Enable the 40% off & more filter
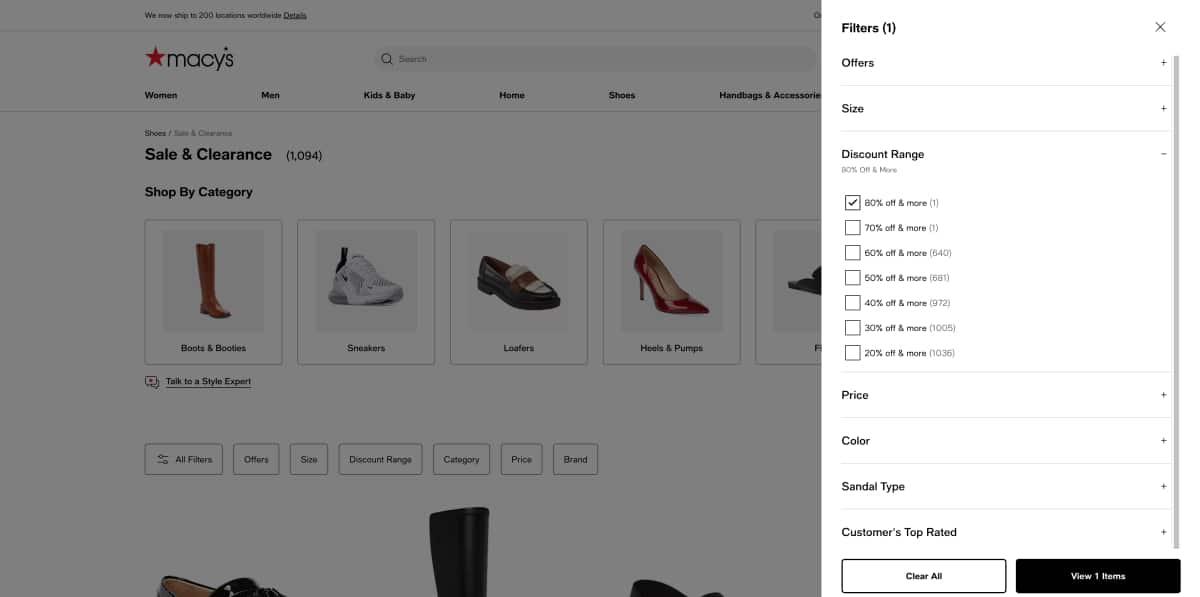 (852, 302)
